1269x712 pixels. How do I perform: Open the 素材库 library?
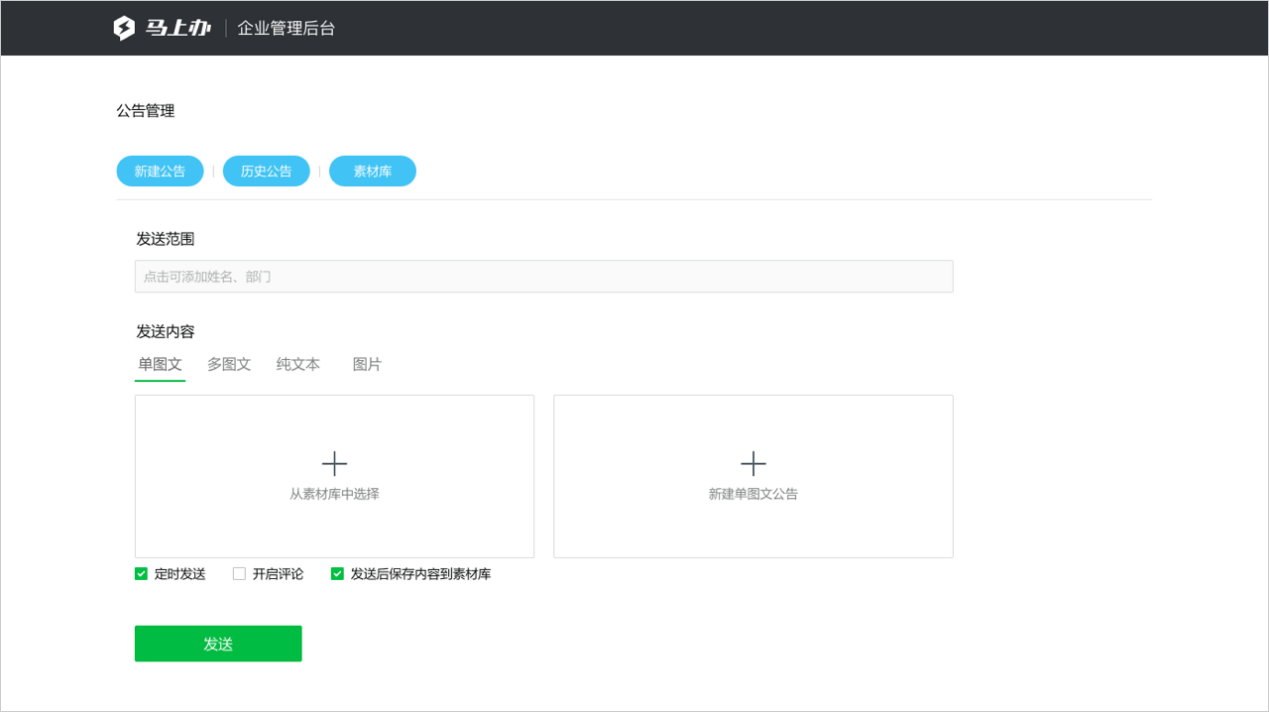(372, 171)
